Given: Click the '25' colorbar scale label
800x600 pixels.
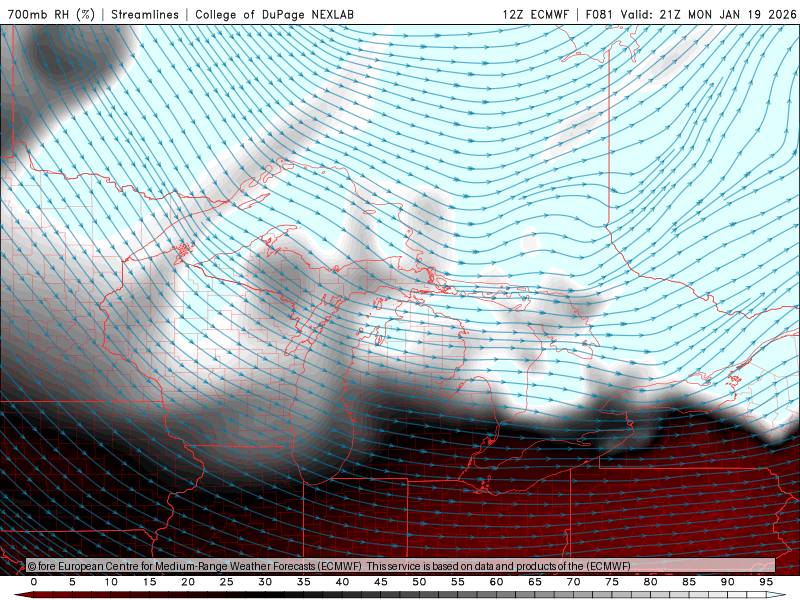Looking at the screenshot, I should click(x=227, y=582).
